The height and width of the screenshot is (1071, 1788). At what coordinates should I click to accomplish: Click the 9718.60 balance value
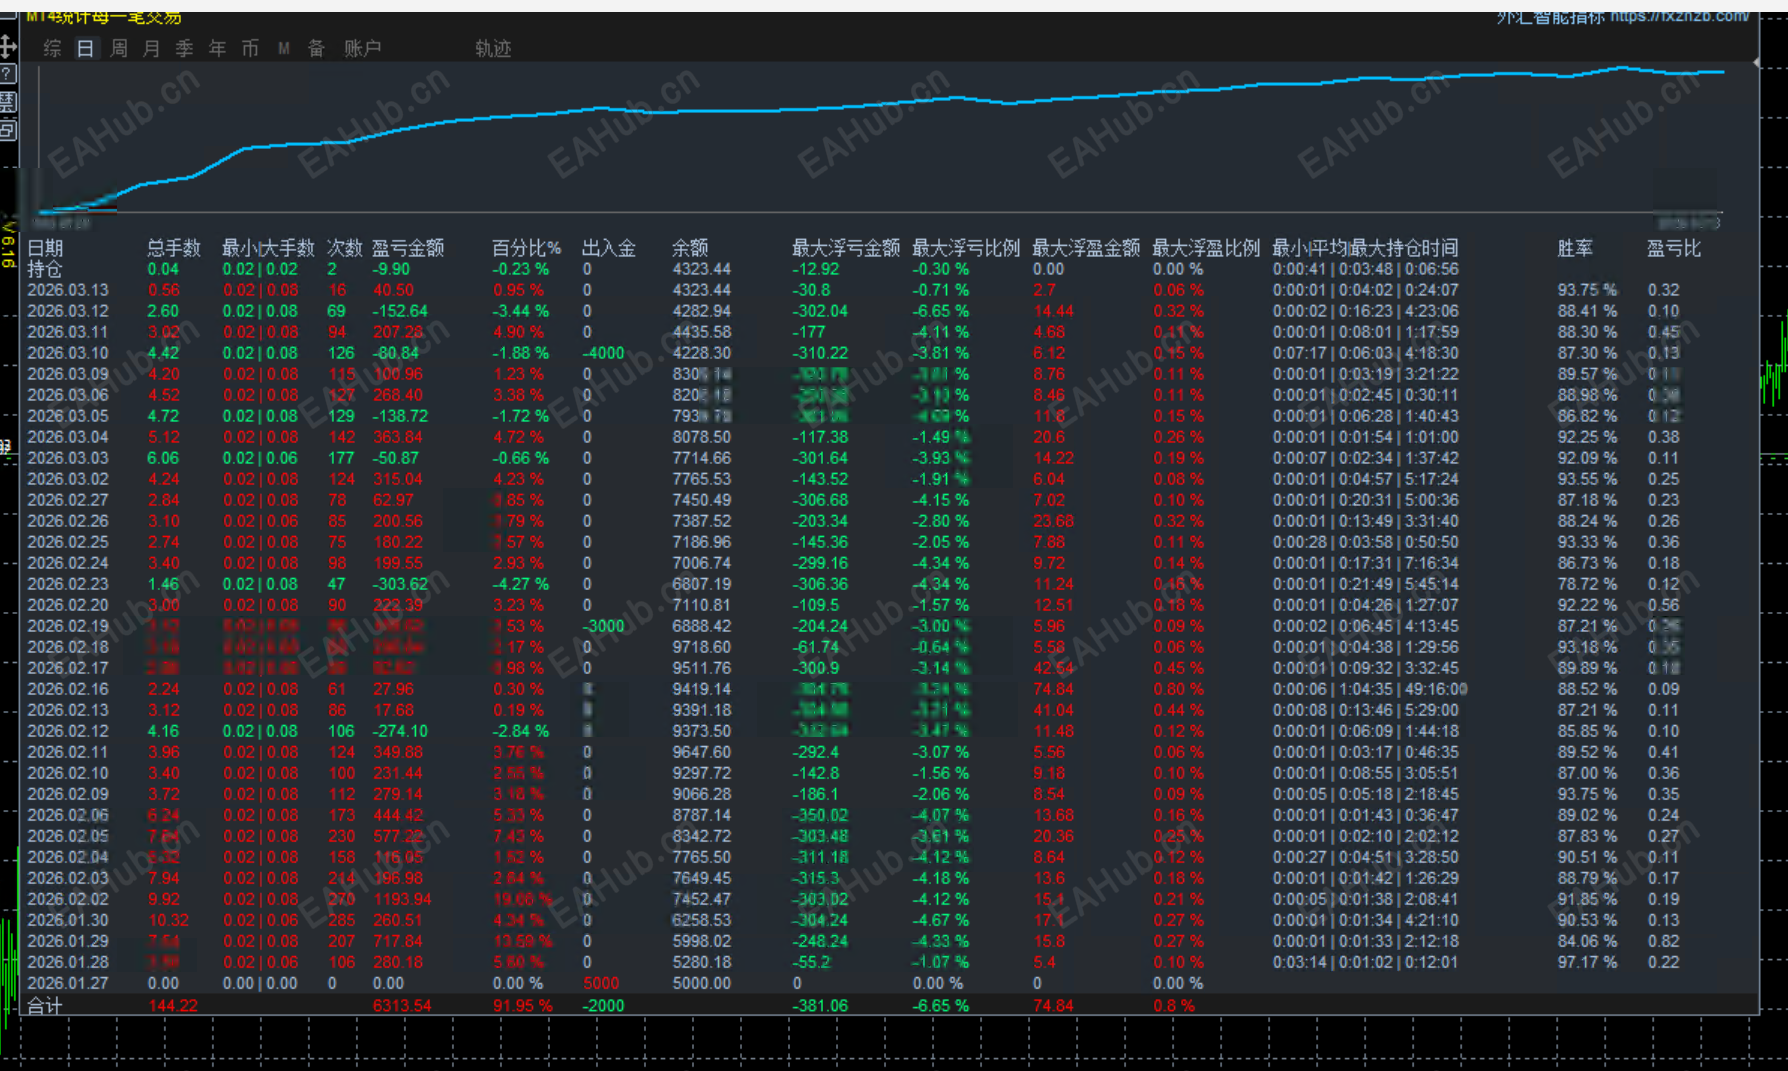tap(701, 647)
